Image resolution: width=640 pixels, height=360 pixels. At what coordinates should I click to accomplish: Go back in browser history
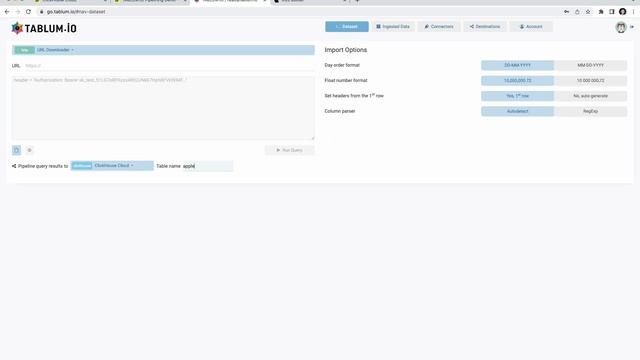(x=7, y=12)
